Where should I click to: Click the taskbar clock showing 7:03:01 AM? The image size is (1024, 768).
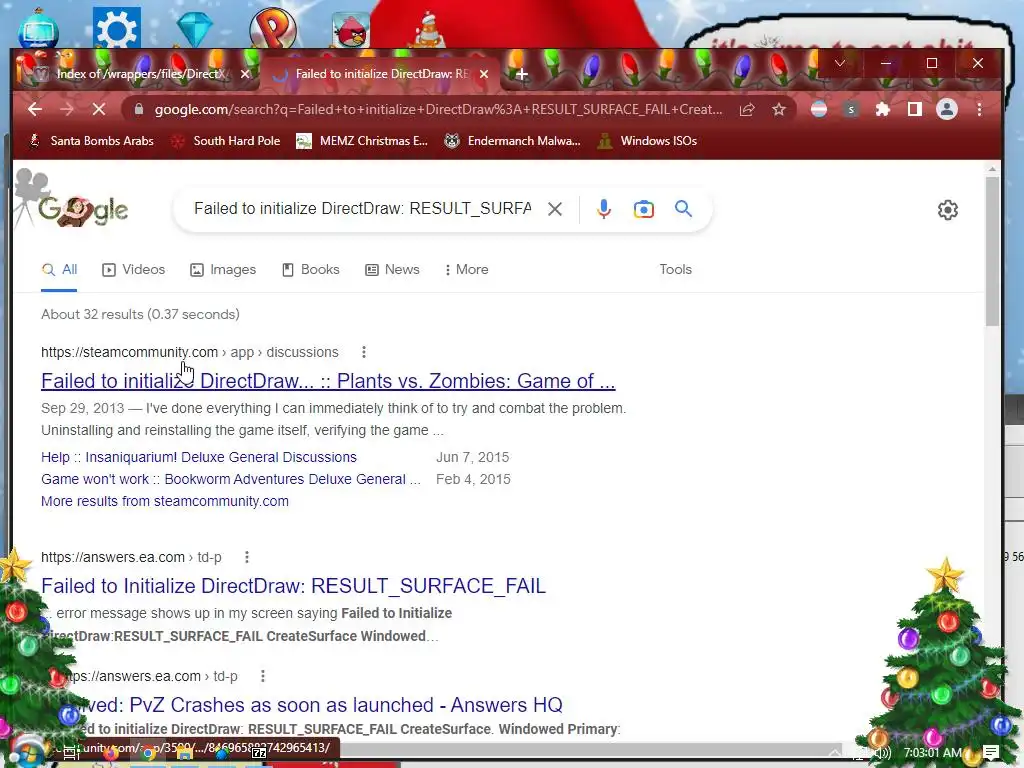(933, 753)
